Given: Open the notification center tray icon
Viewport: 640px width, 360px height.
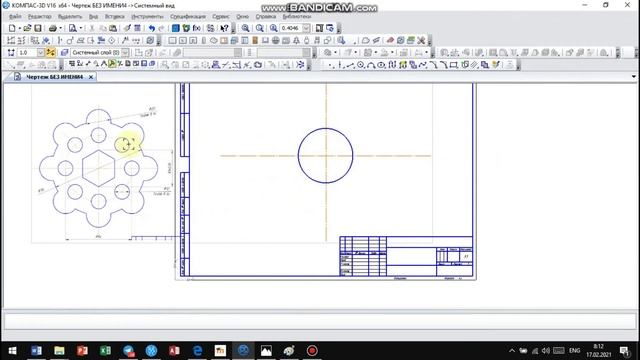Looking at the screenshot, I should 624,351.
